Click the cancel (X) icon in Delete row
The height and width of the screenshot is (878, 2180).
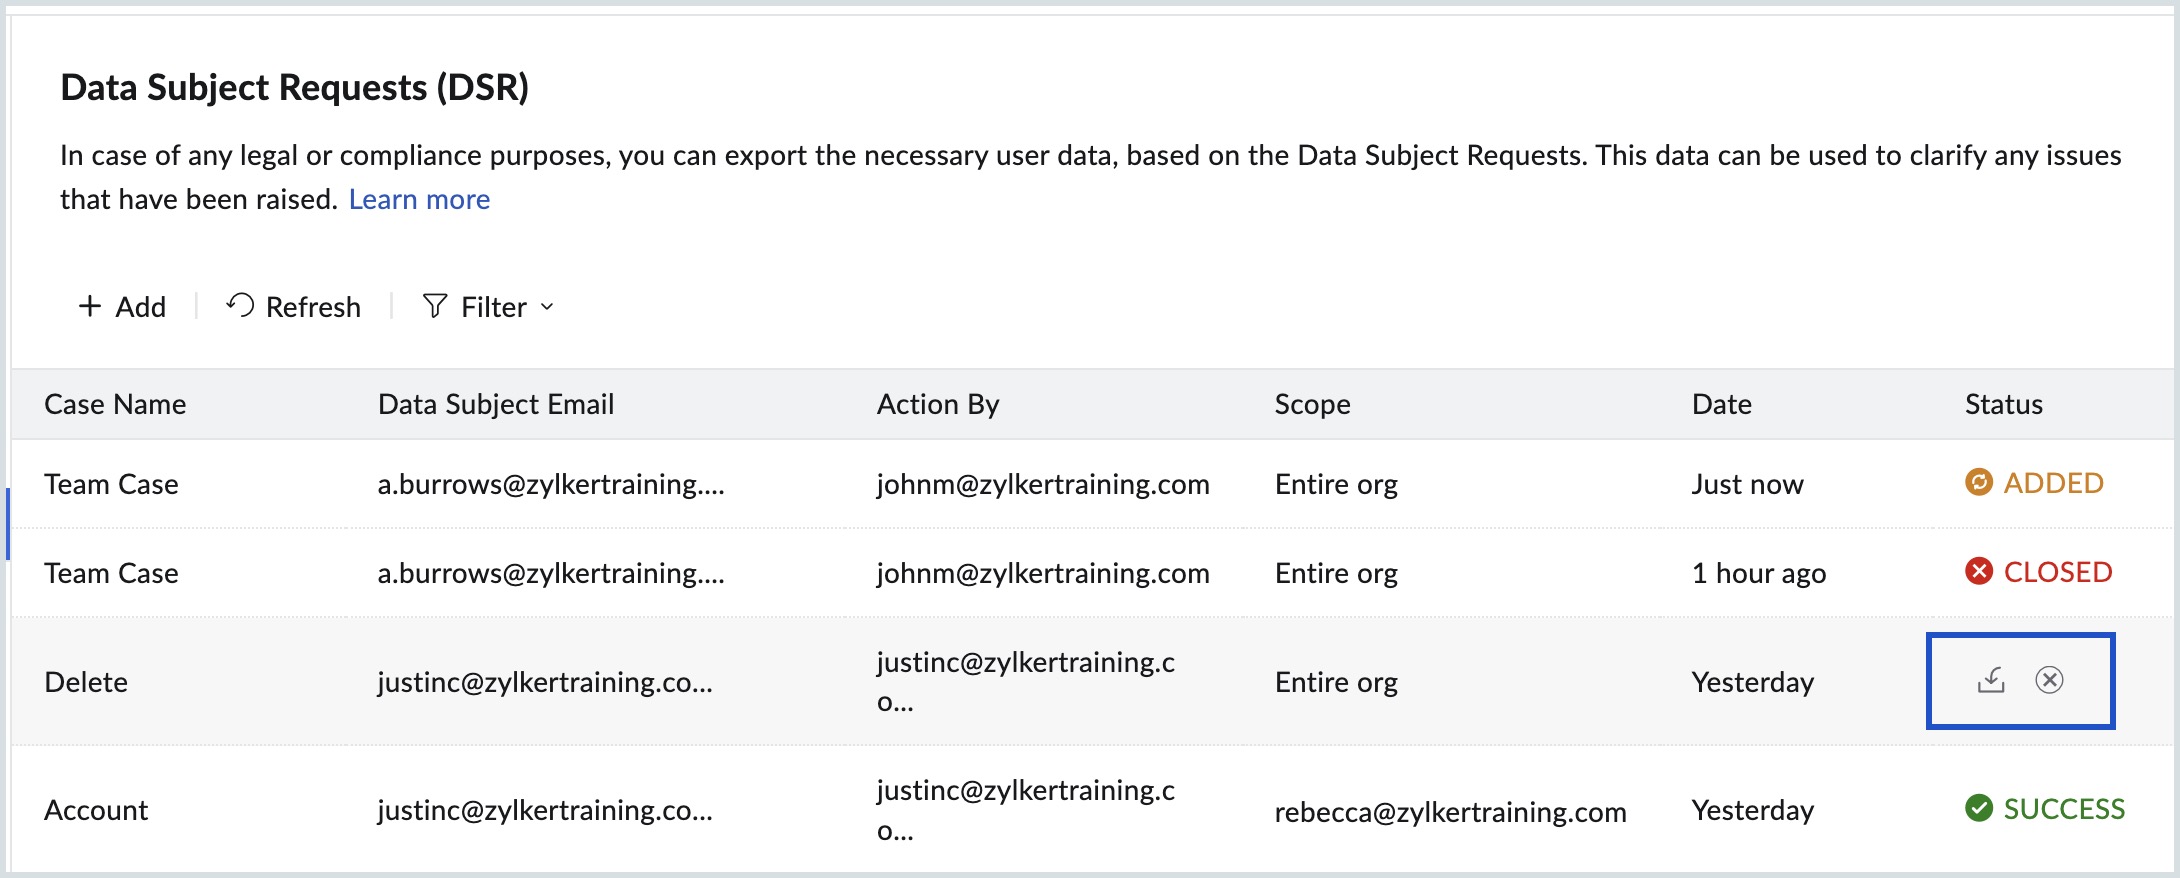[x=2049, y=680]
